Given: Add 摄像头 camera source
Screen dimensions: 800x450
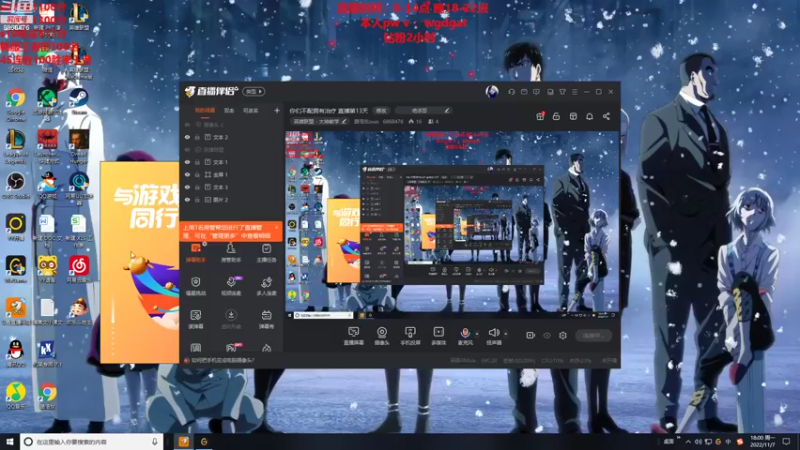Looking at the screenshot, I should coord(382,336).
